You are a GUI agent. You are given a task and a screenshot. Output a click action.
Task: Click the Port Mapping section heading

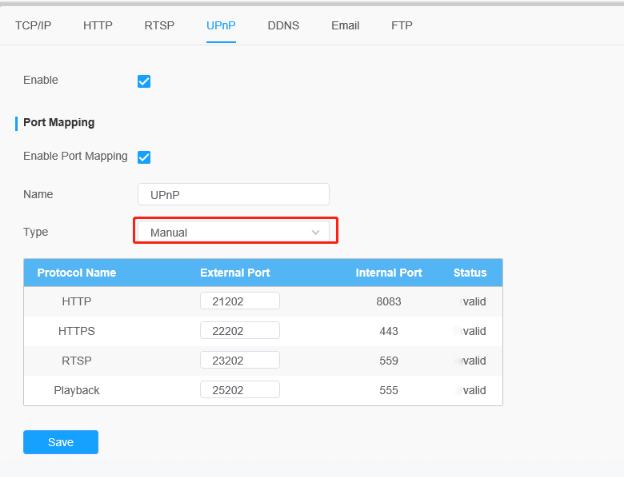59,123
